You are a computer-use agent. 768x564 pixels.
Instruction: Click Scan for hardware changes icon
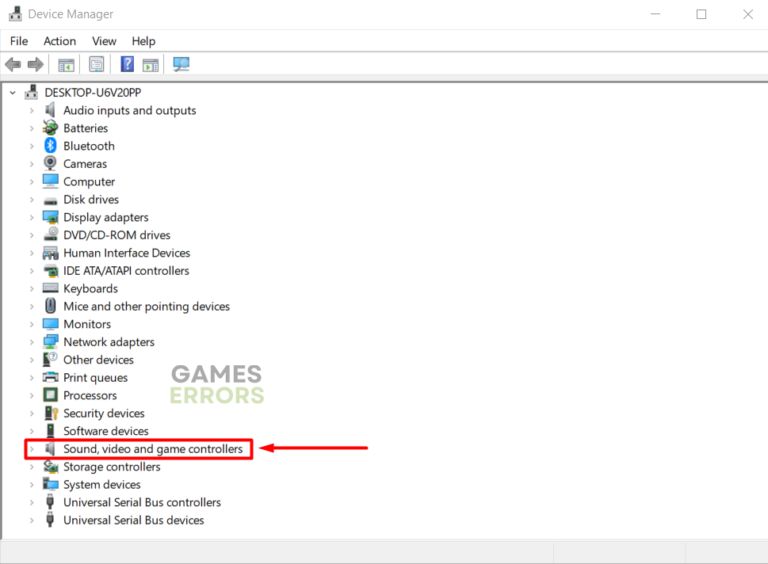tap(181, 65)
